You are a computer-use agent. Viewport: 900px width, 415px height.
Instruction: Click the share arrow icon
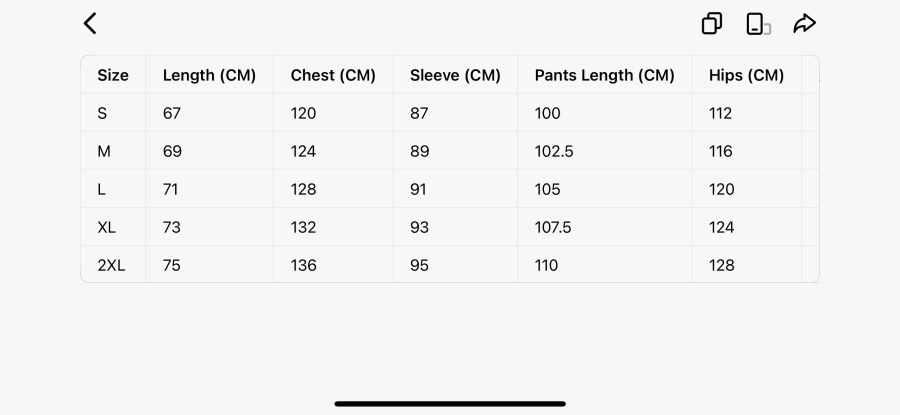pos(805,24)
